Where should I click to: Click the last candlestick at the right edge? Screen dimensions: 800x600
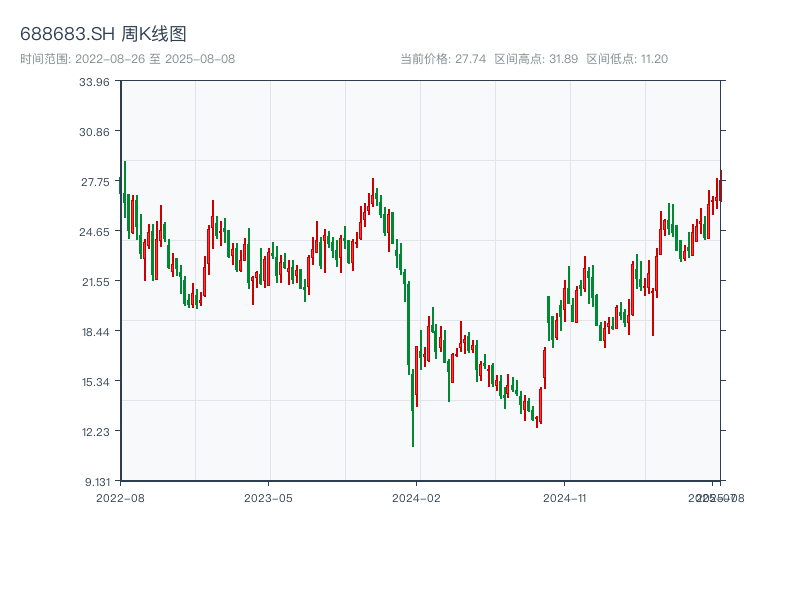[720, 188]
